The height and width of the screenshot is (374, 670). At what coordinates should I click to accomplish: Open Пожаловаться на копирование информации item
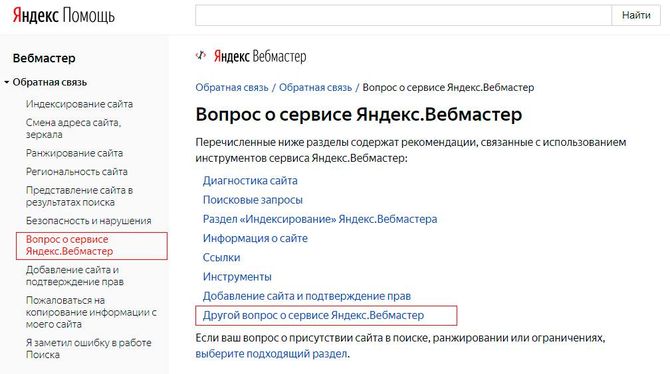click(91, 312)
